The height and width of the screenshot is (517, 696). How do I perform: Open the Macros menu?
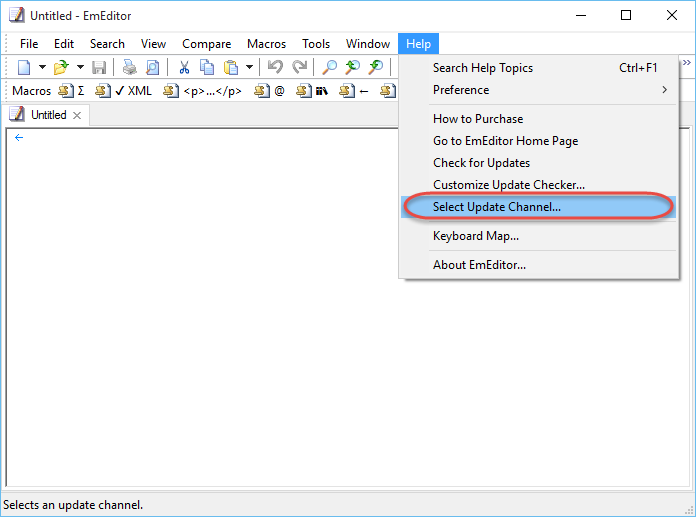click(267, 44)
